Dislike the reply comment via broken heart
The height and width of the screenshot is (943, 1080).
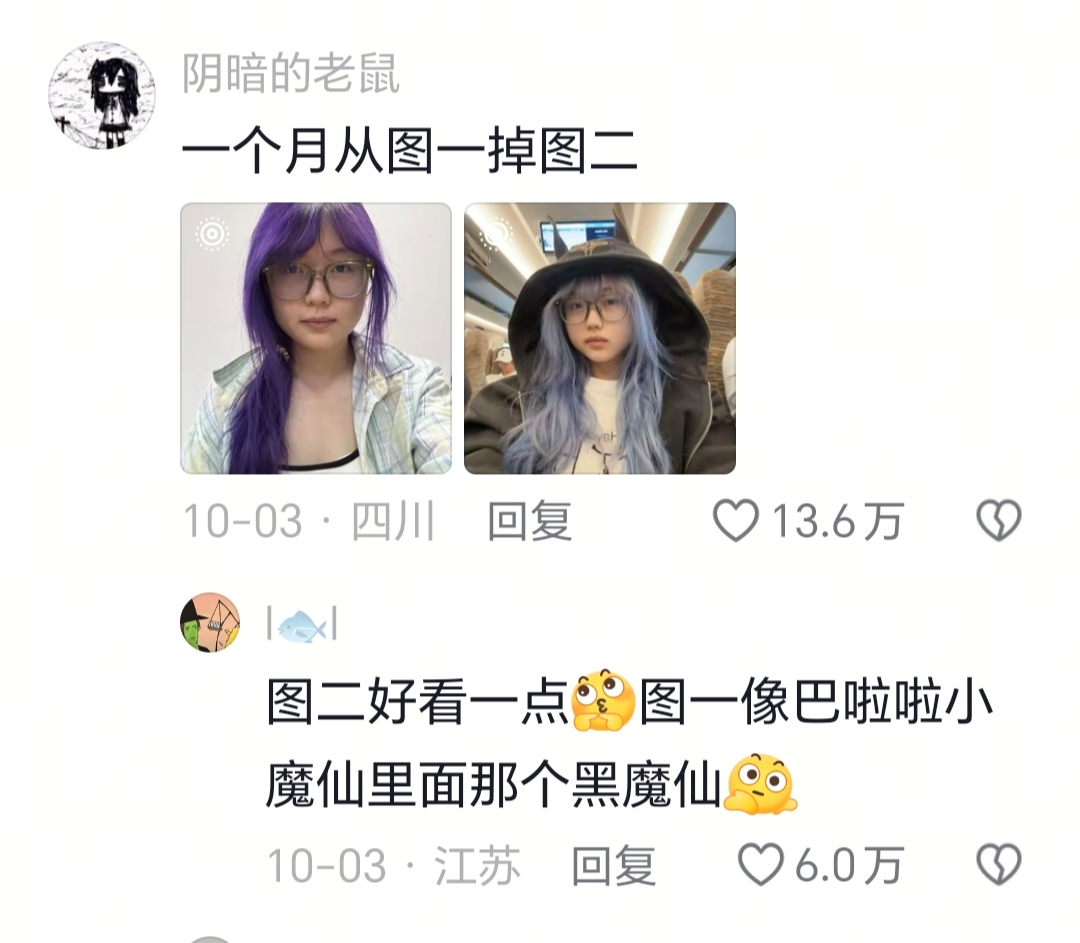tap(999, 865)
